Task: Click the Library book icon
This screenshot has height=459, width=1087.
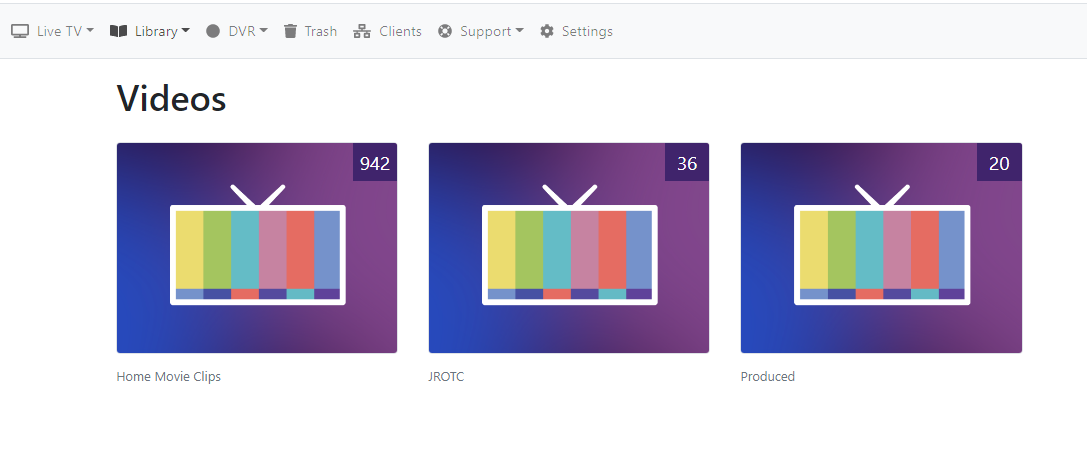Action: pos(118,31)
